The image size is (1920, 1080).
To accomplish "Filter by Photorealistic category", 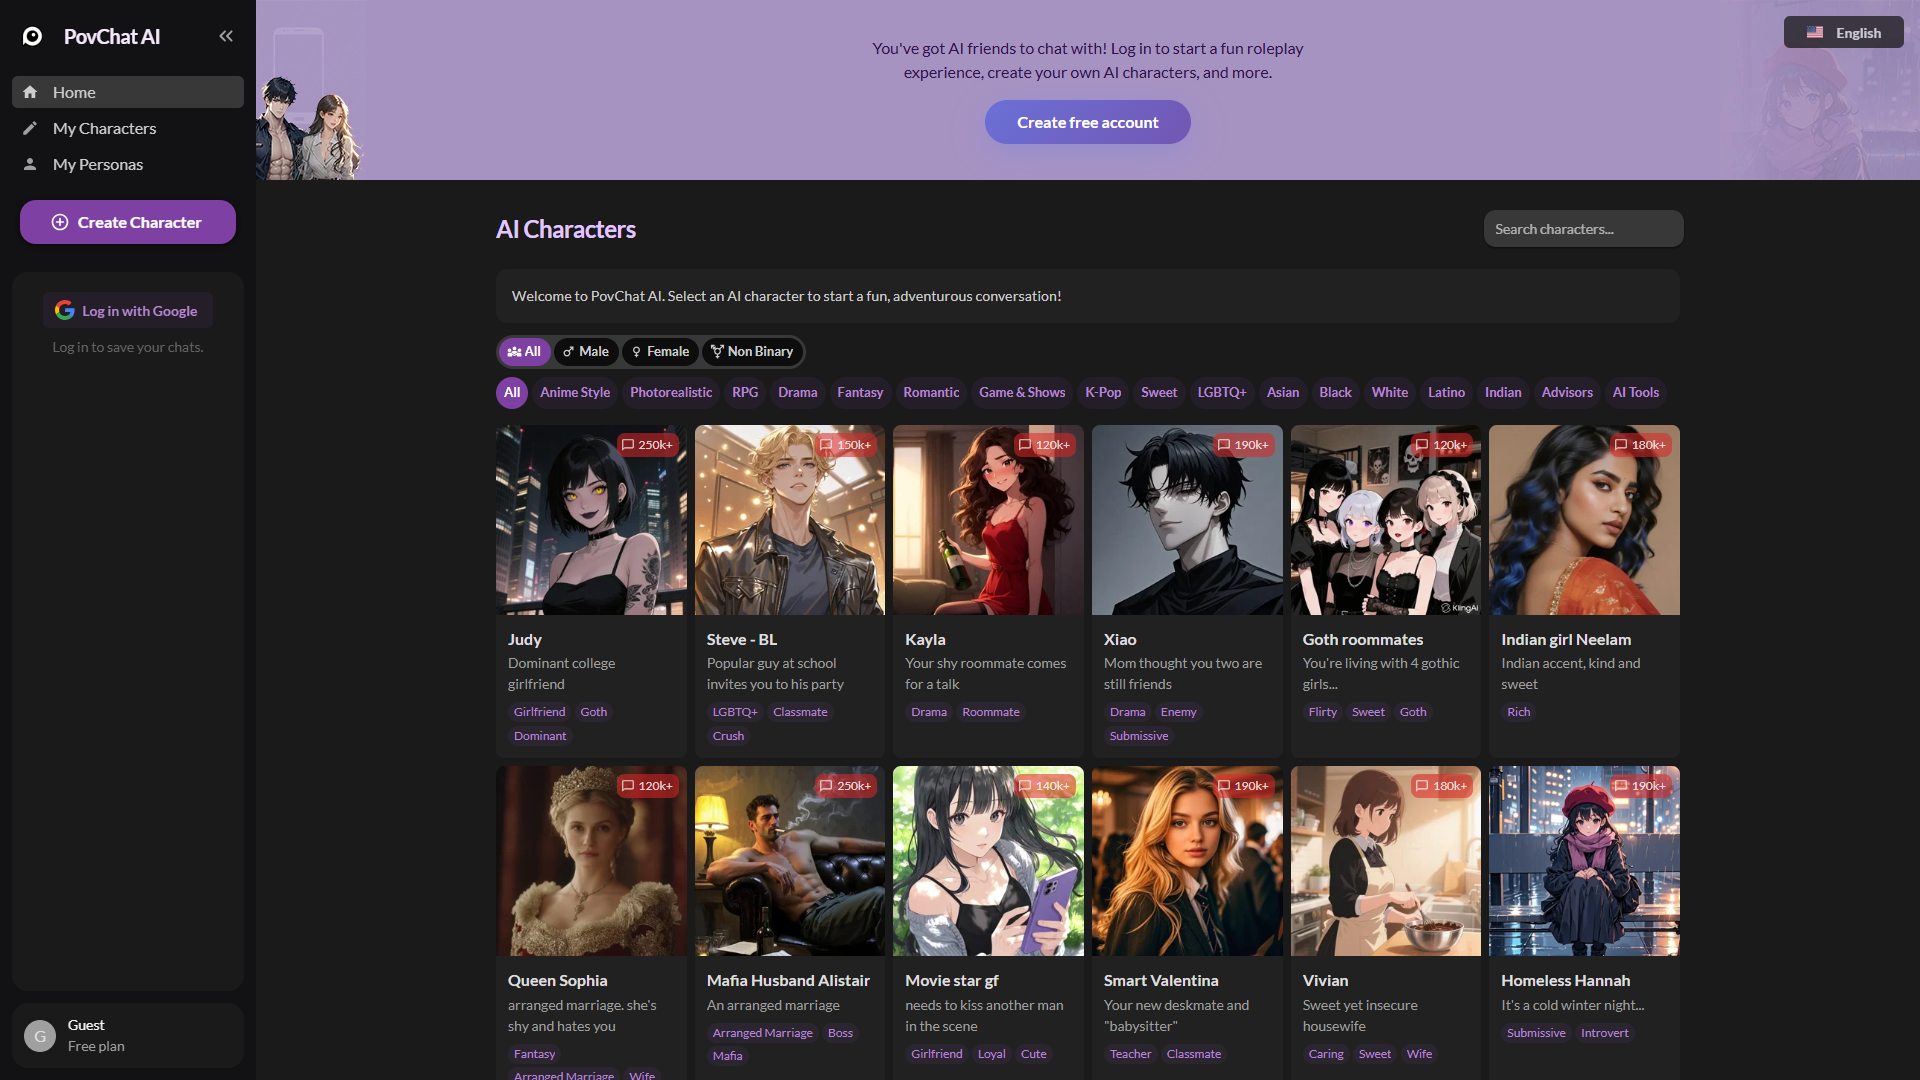I will [671, 392].
